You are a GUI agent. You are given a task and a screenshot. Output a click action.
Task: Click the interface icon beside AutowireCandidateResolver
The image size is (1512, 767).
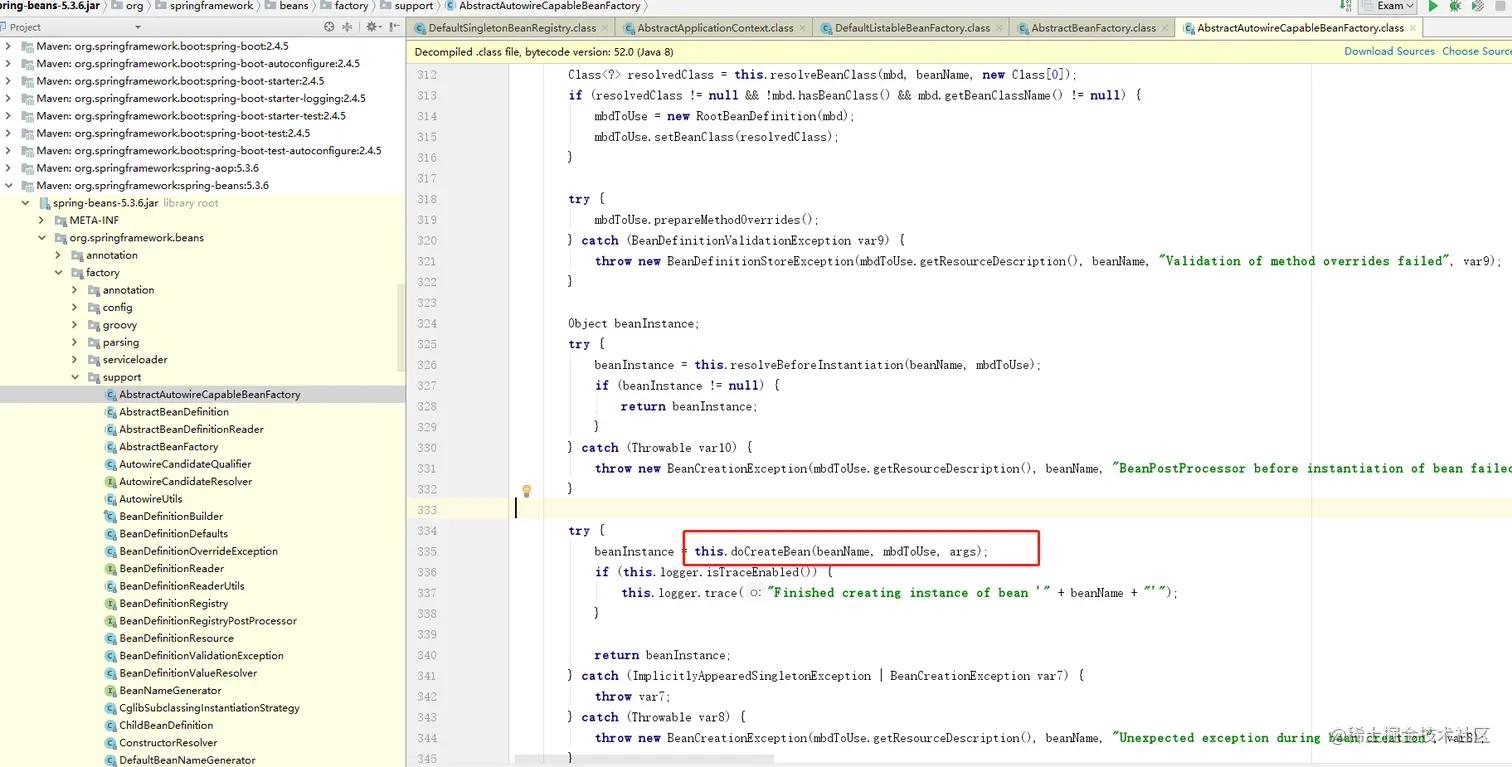coord(111,482)
